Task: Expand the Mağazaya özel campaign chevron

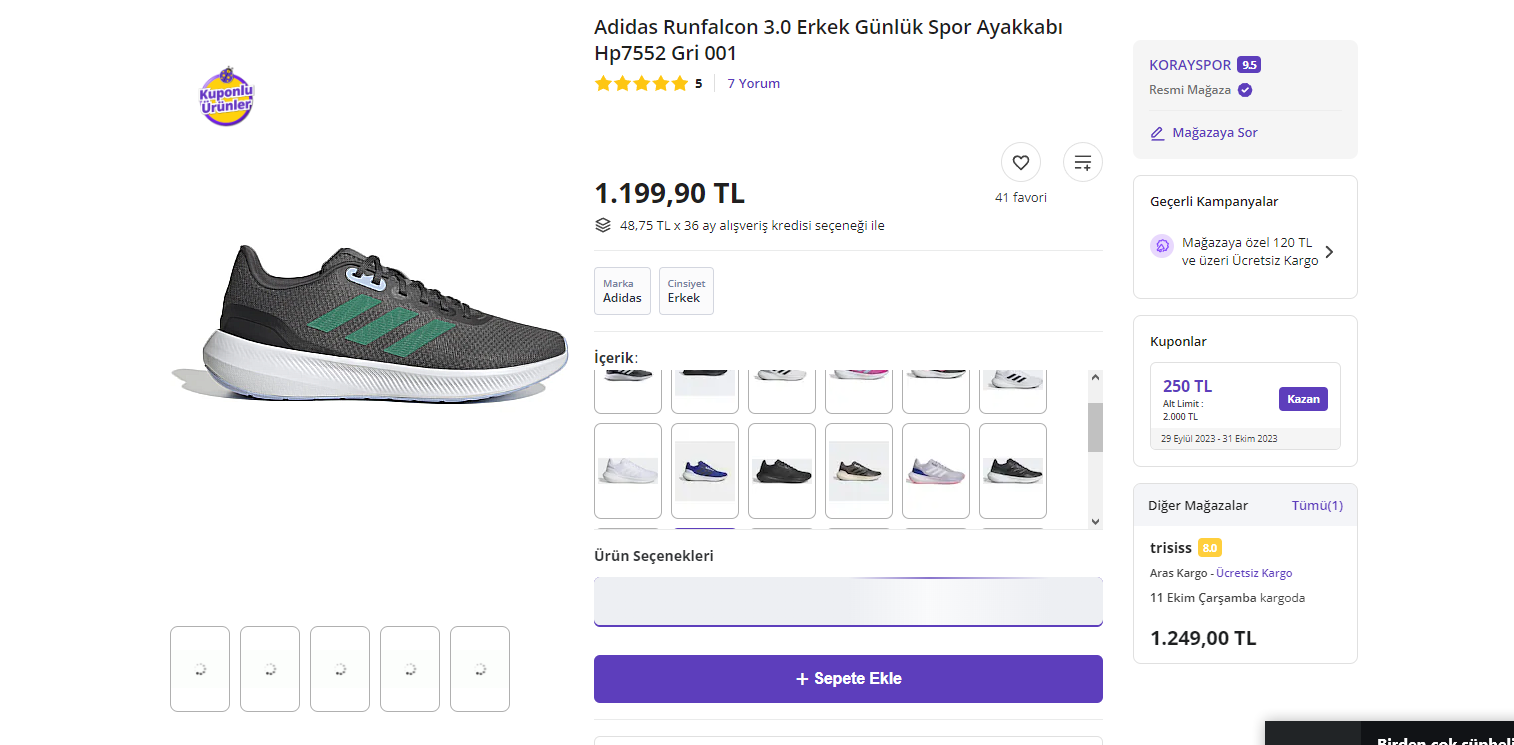Action: [1329, 252]
